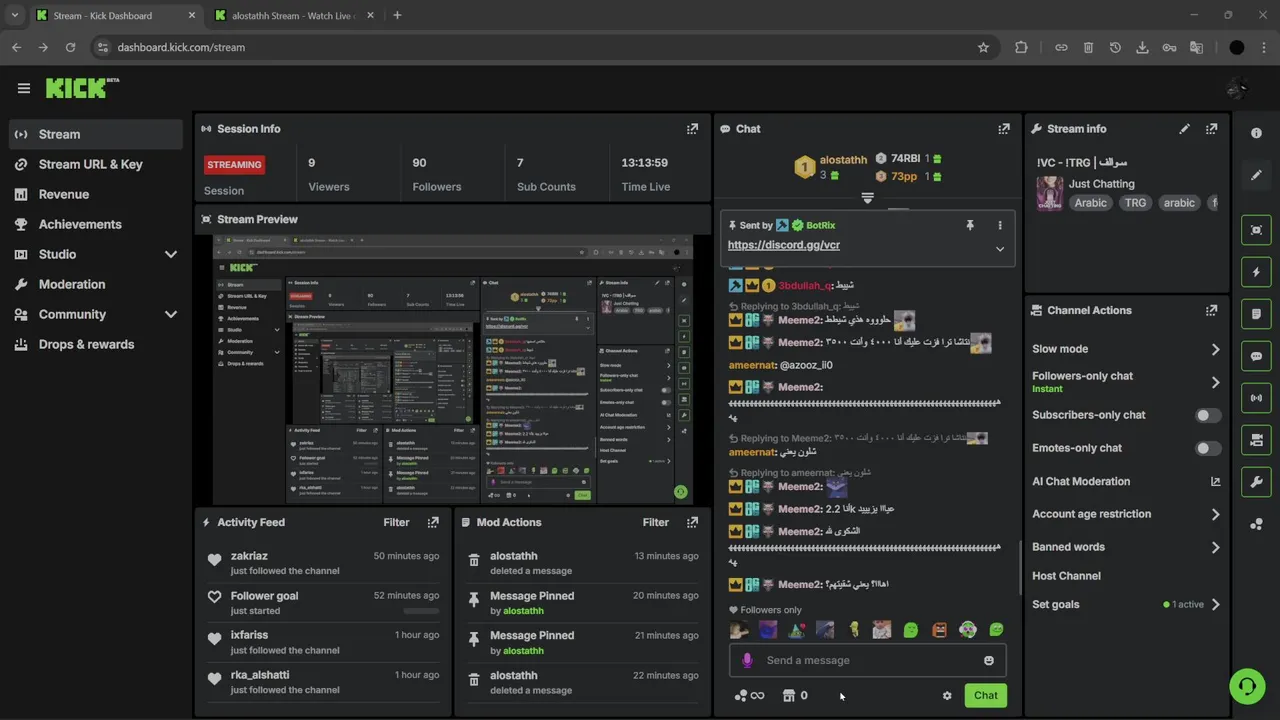
Task: Pop out the Session Info panel
Action: click(x=692, y=129)
